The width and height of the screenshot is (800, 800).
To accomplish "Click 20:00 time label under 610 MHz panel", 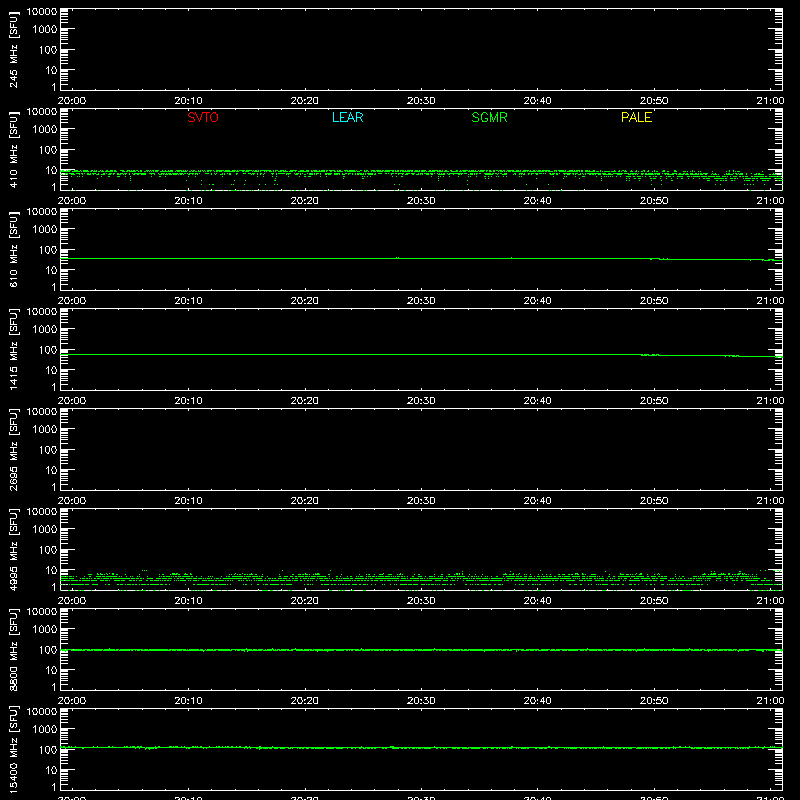I will 72,301.
